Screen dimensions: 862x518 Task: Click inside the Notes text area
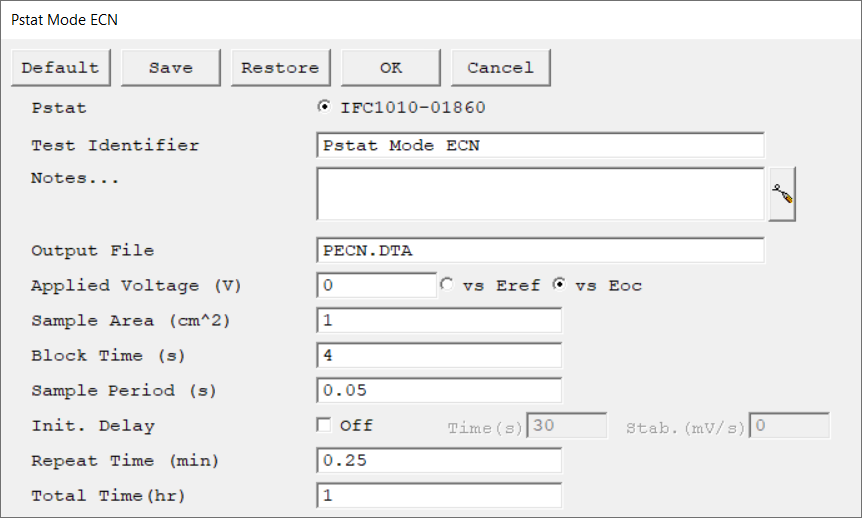pyautogui.click(x=540, y=193)
